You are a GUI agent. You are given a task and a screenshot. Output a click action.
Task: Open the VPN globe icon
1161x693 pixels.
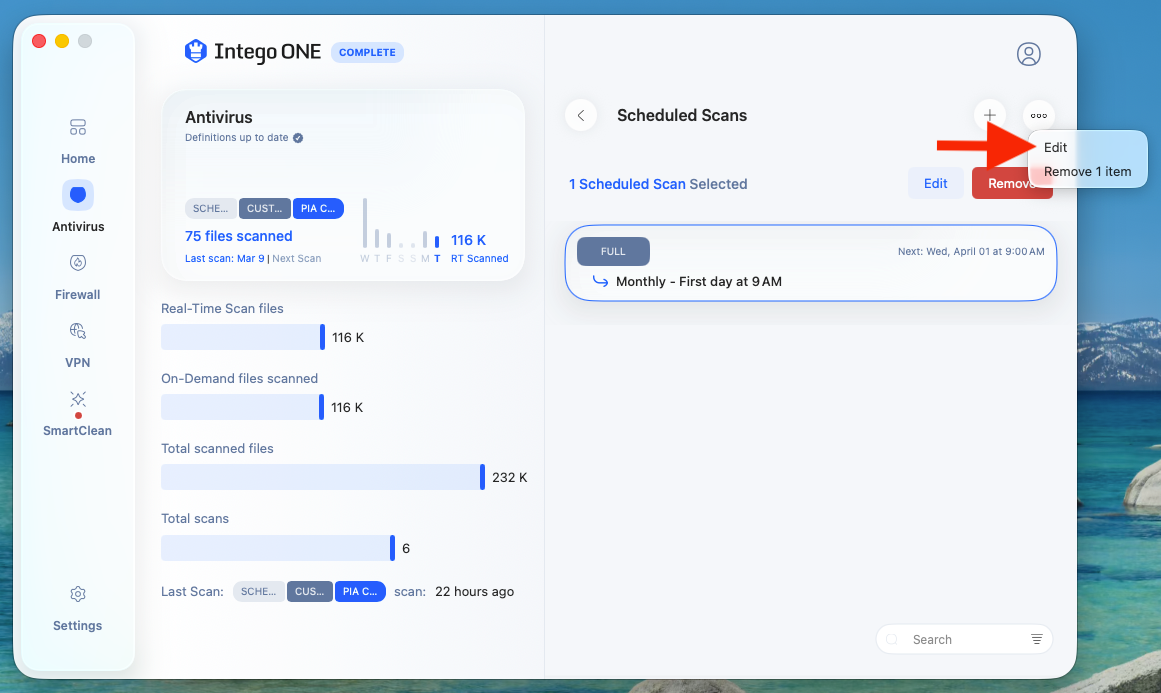coord(78,330)
